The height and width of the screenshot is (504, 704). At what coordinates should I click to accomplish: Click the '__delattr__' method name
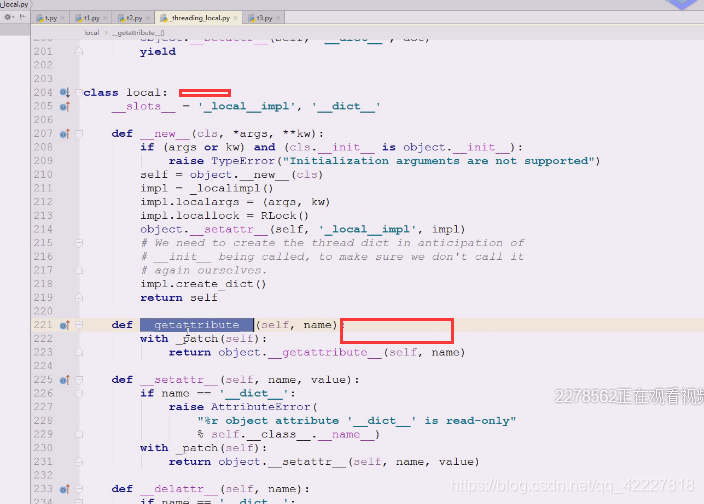[x=179, y=489]
